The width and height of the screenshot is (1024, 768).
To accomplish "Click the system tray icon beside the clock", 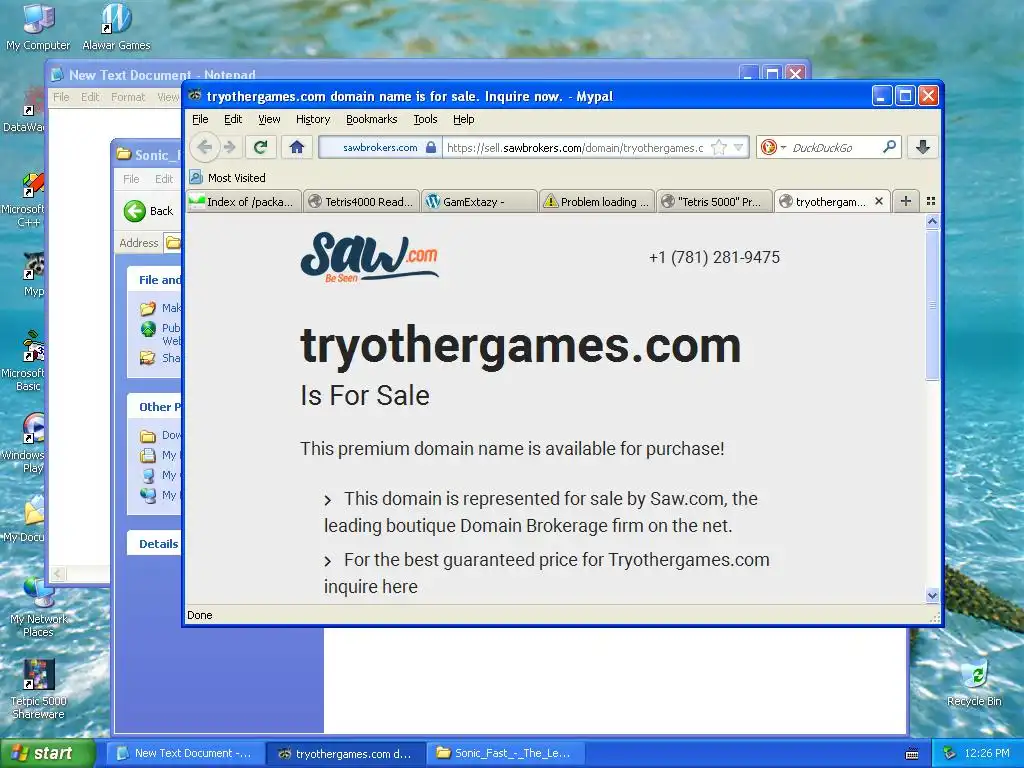I will pos(950,754).
